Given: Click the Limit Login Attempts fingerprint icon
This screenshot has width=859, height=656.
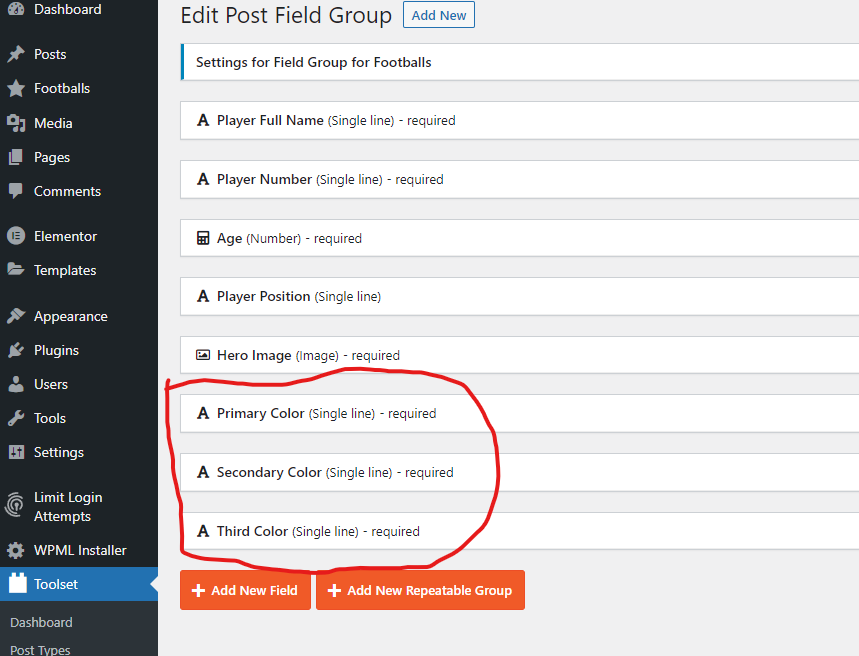Looking at the screenshot, I should click(x=16, y=506).
